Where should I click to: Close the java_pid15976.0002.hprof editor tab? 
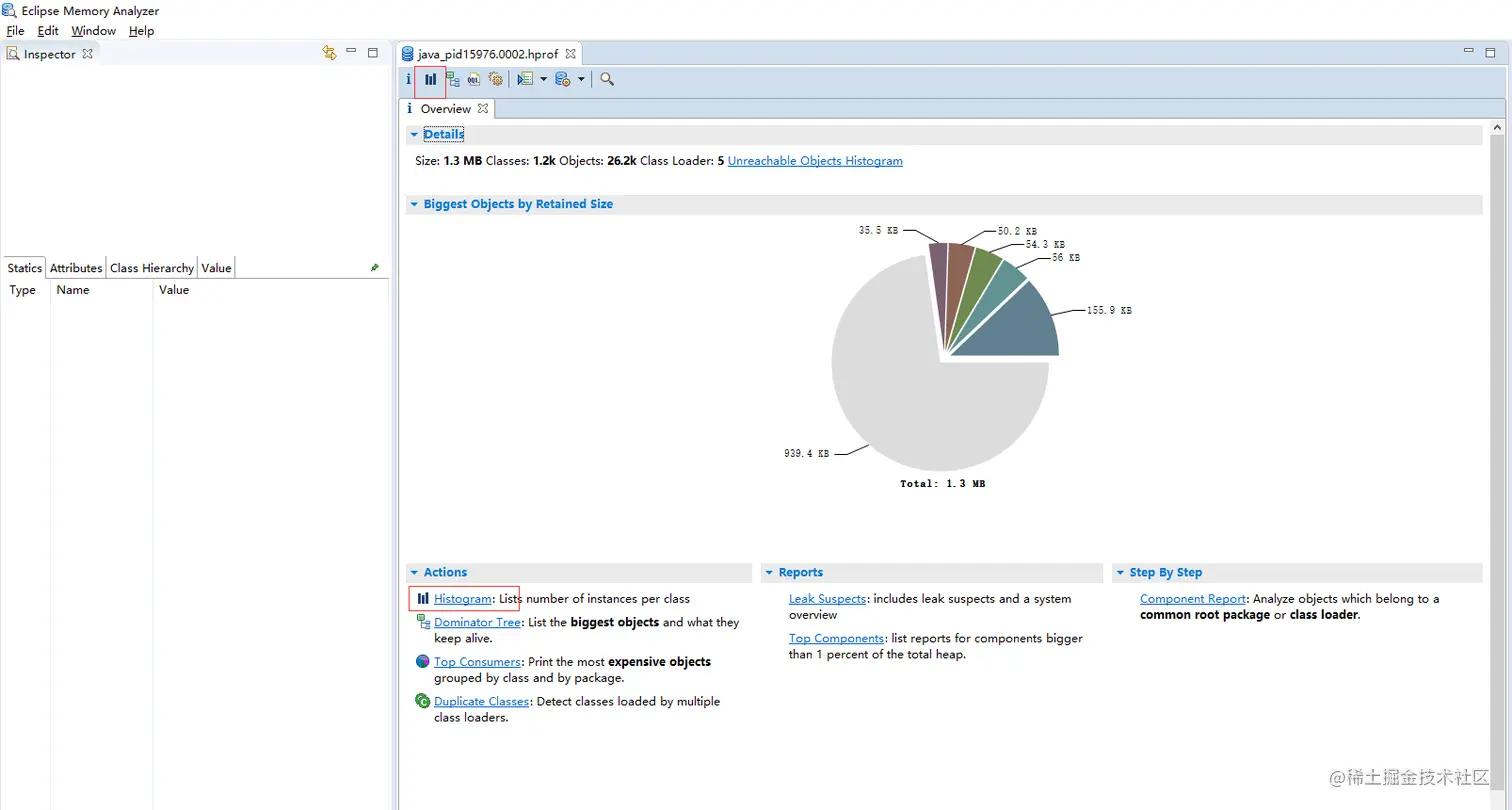point(570,54)
